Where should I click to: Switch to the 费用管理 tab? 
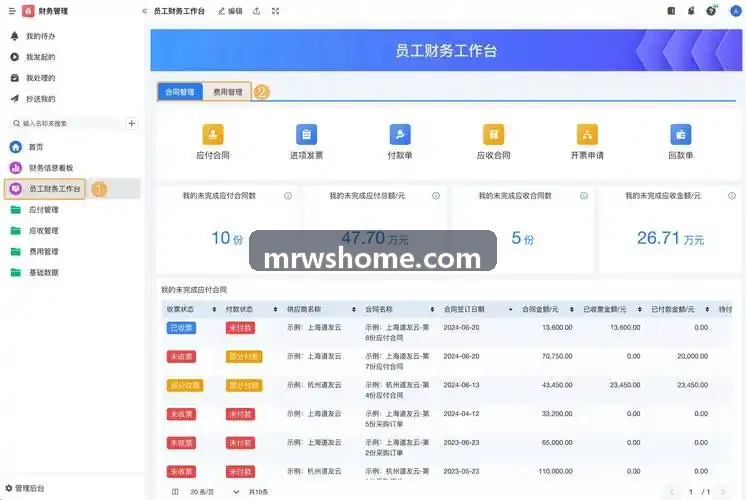click(227, 92)
